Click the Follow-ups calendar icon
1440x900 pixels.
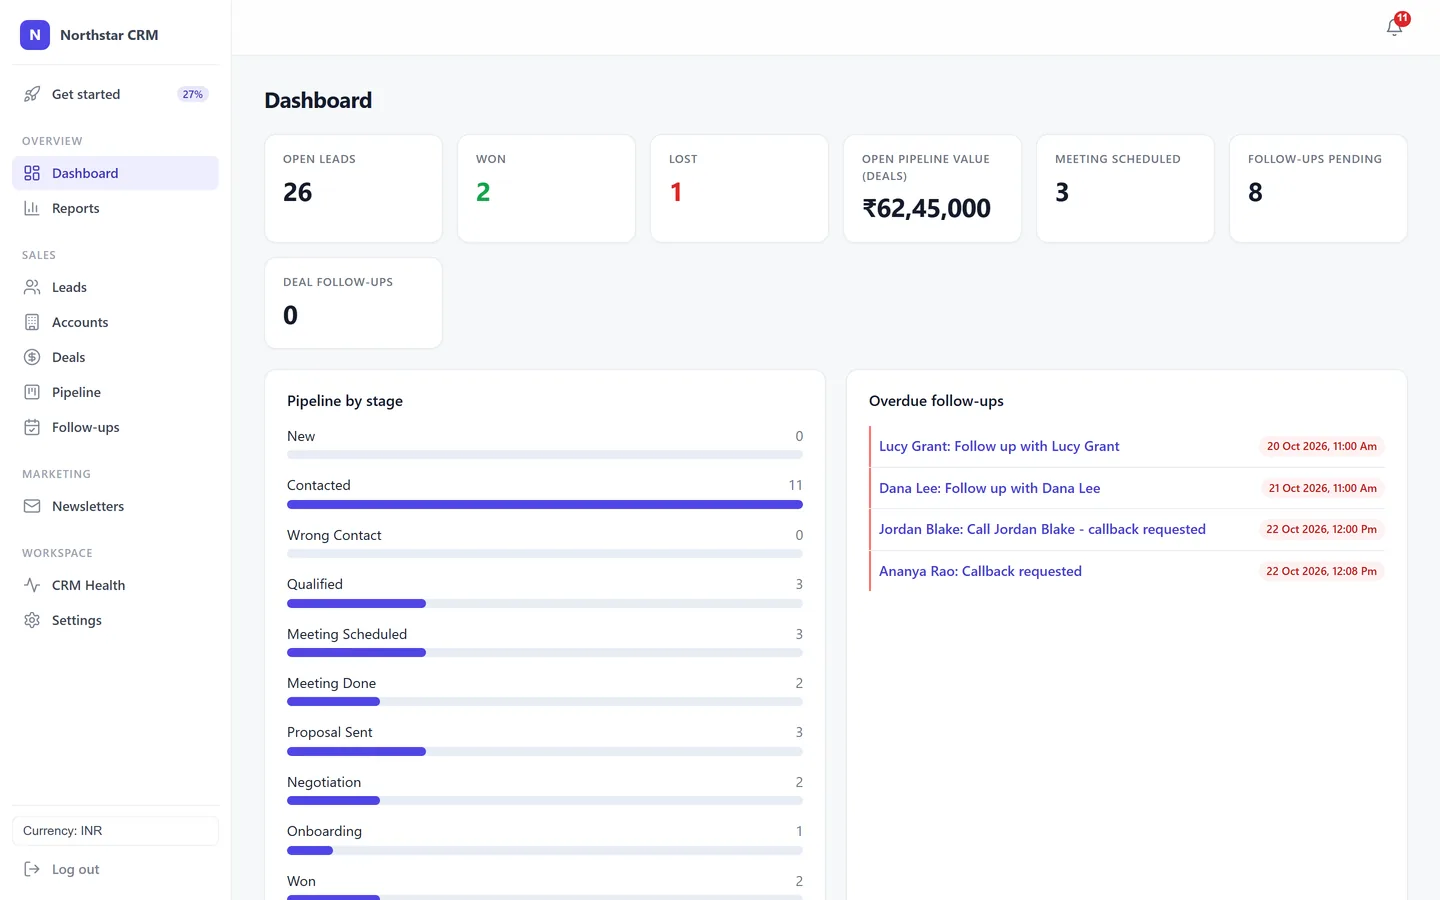coord(32,427)
